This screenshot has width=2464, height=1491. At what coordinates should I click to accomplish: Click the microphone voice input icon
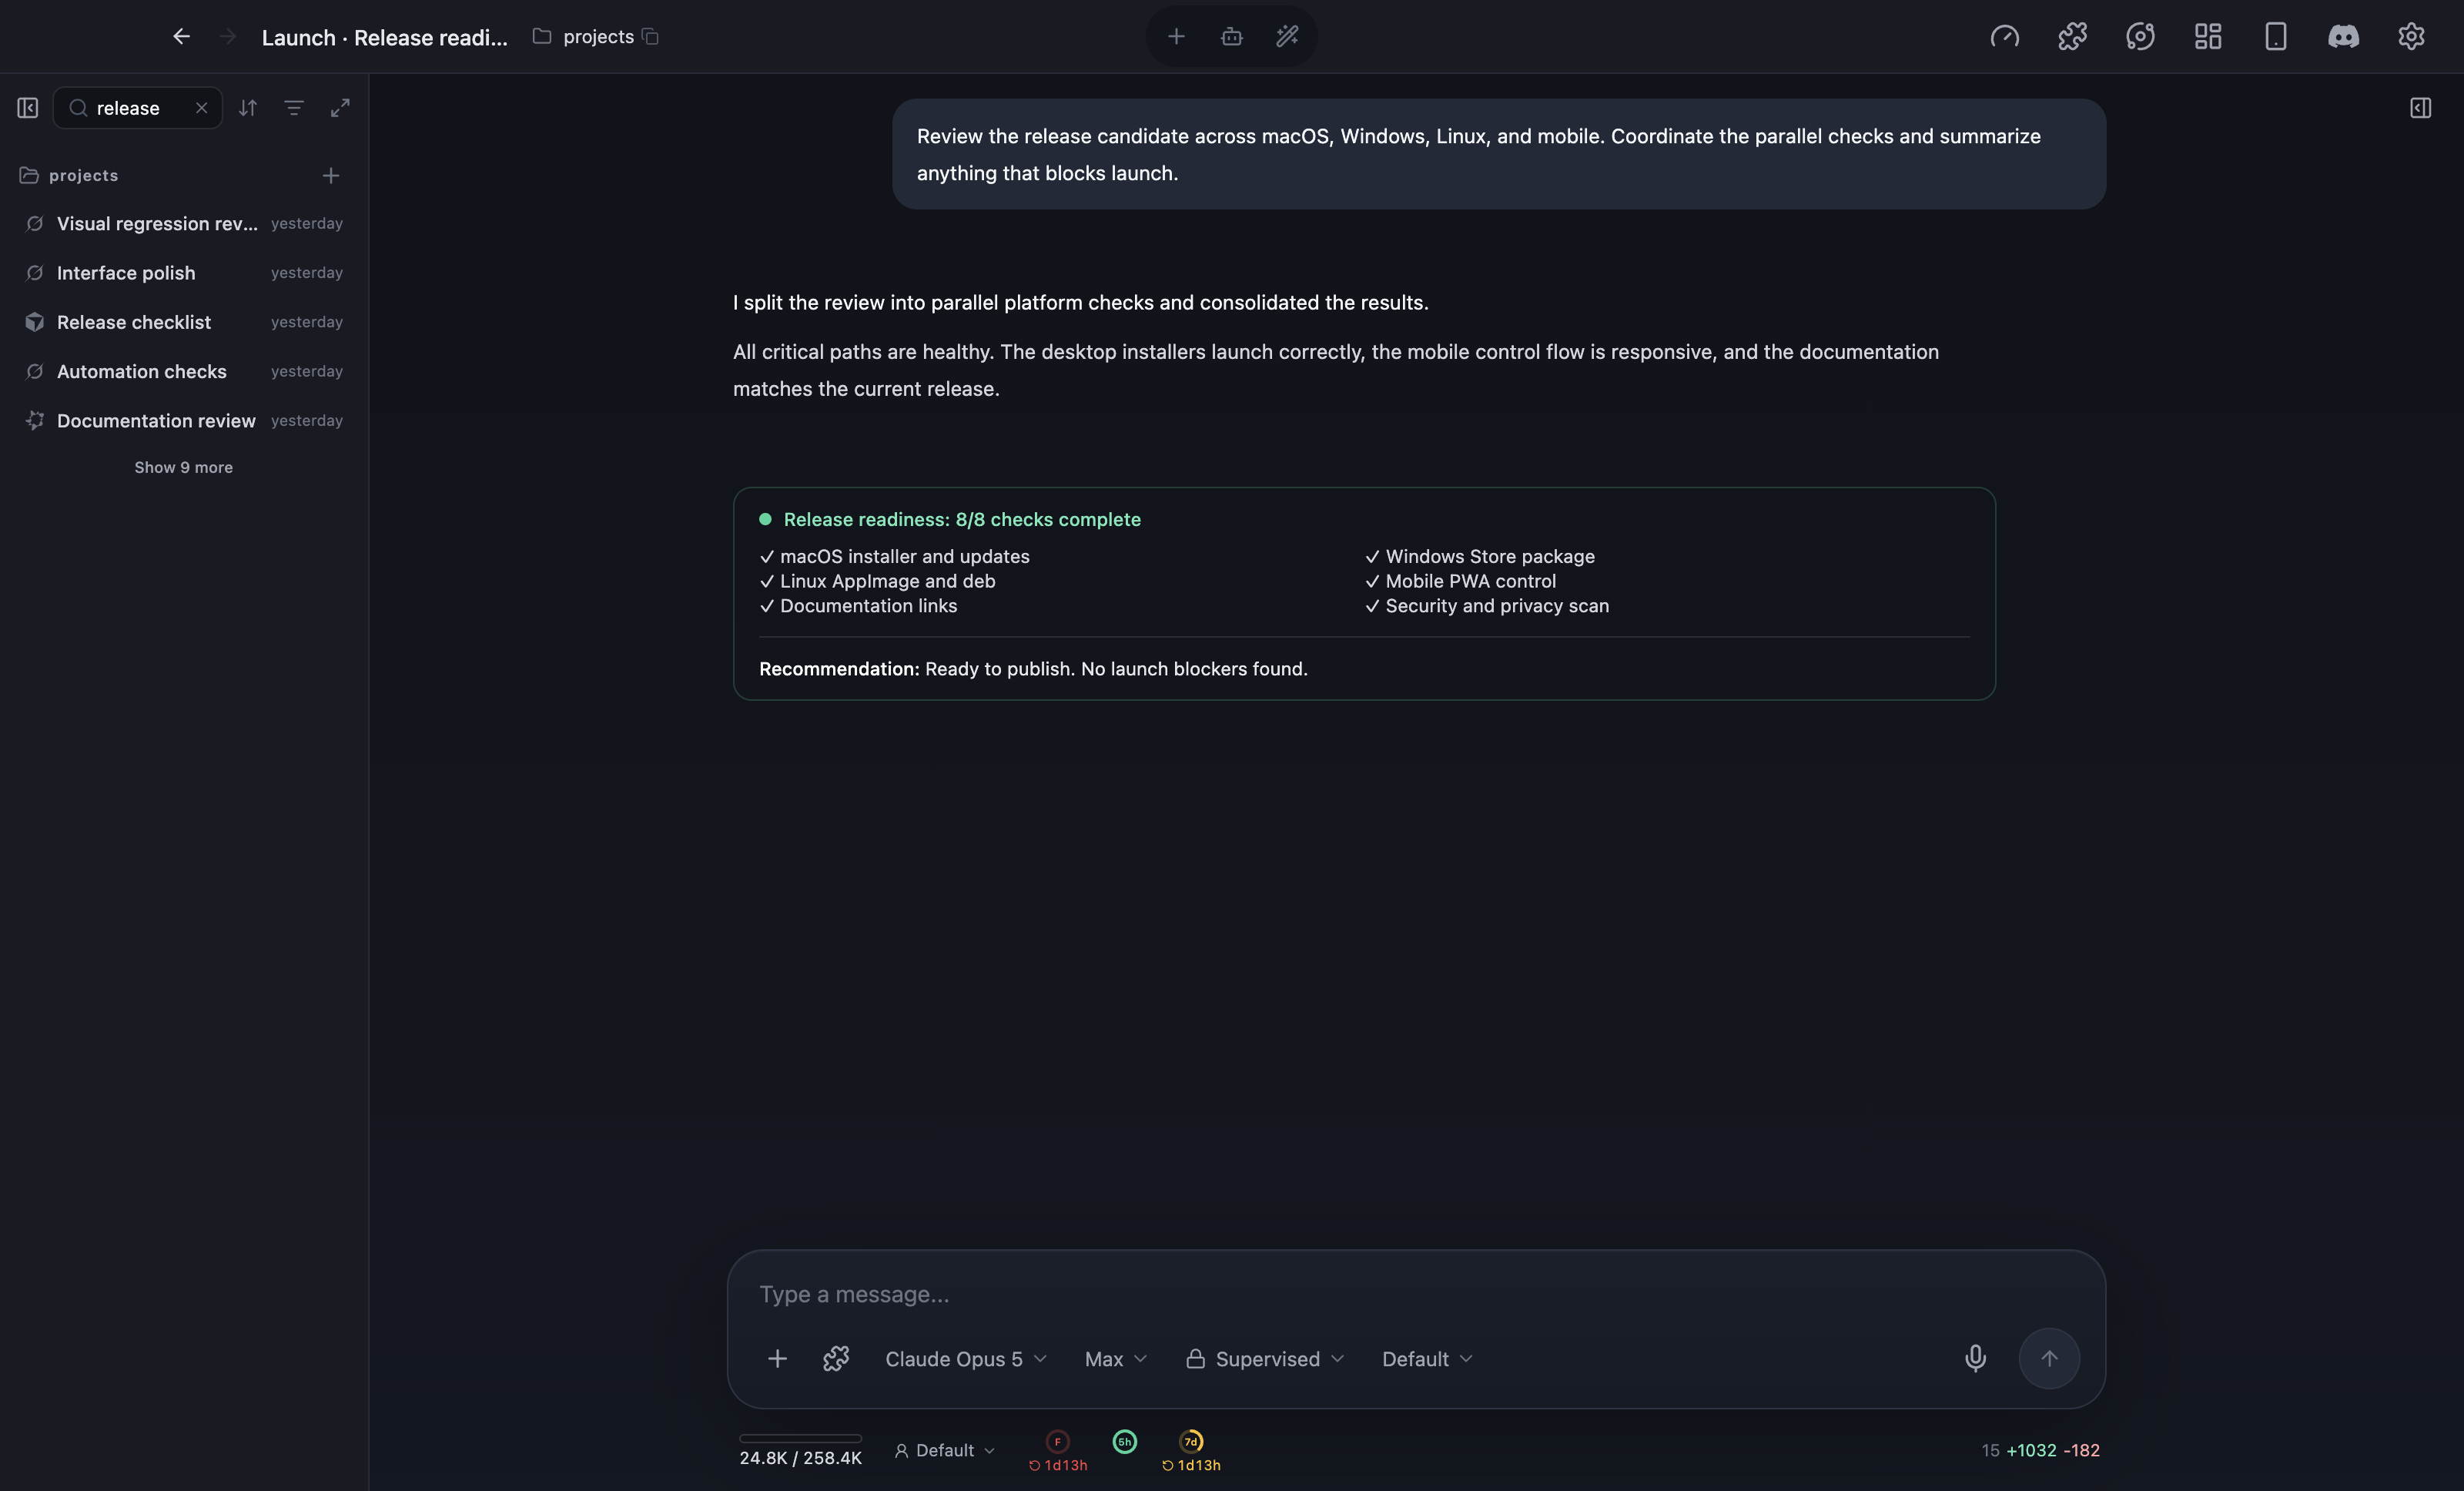click(1975, 1358)
